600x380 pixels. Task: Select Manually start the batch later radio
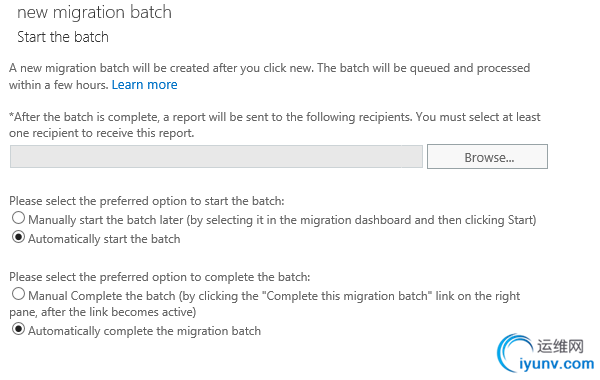18,218
